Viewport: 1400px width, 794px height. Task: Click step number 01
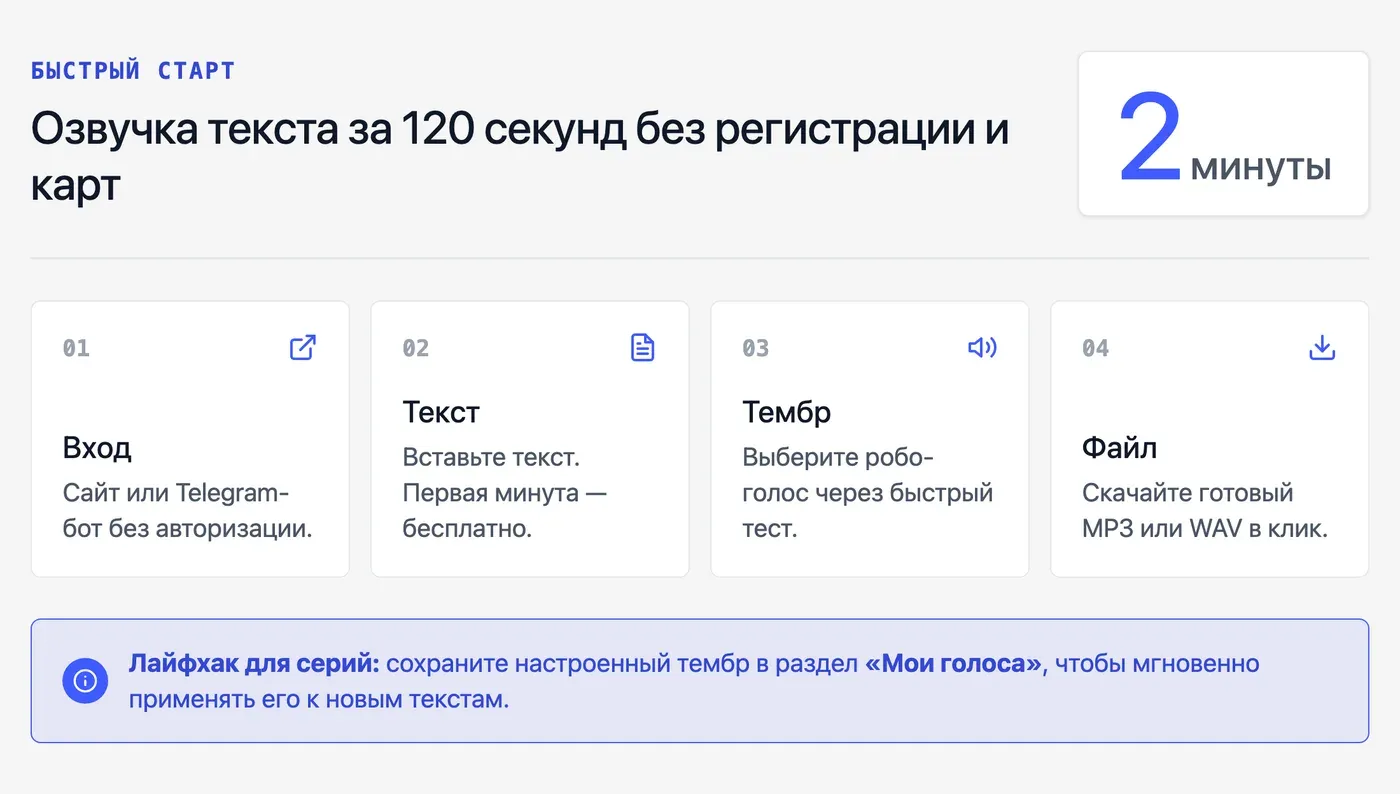click(76, 348)
